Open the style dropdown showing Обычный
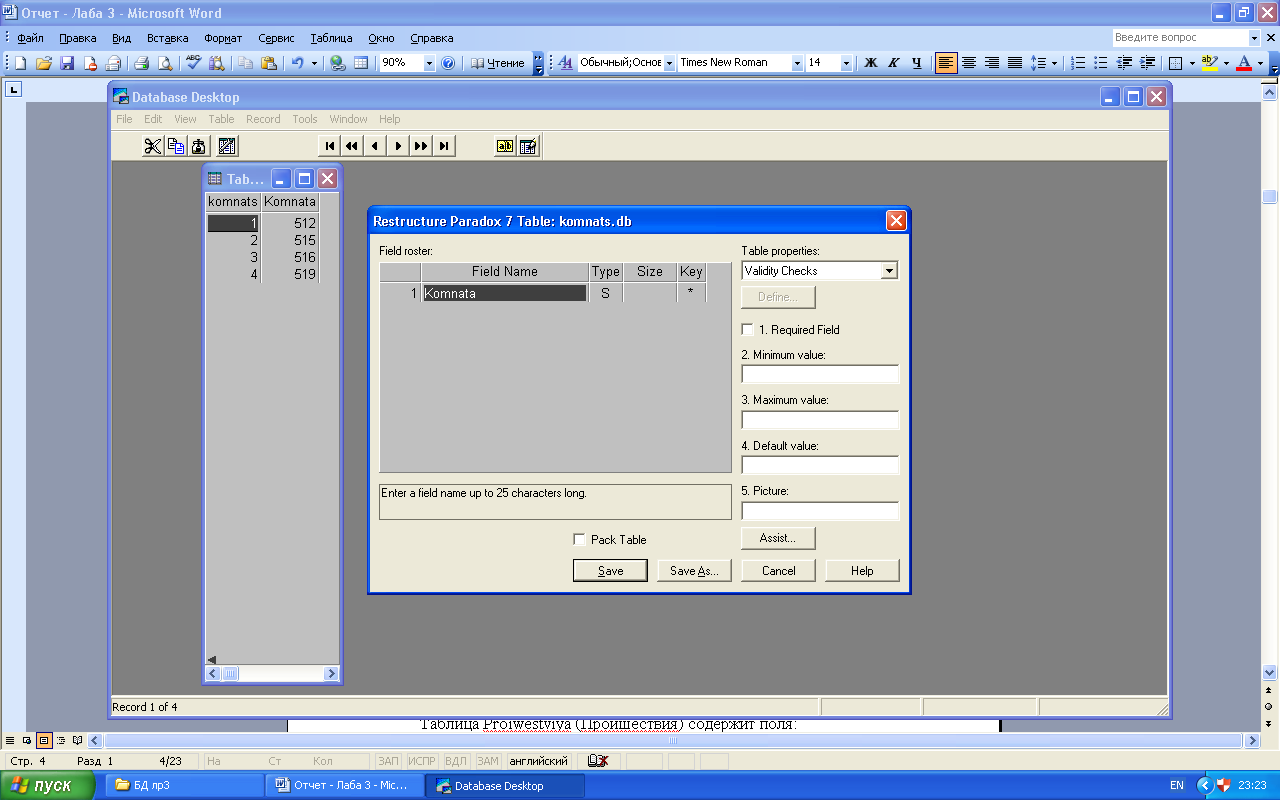 point(669,63)
